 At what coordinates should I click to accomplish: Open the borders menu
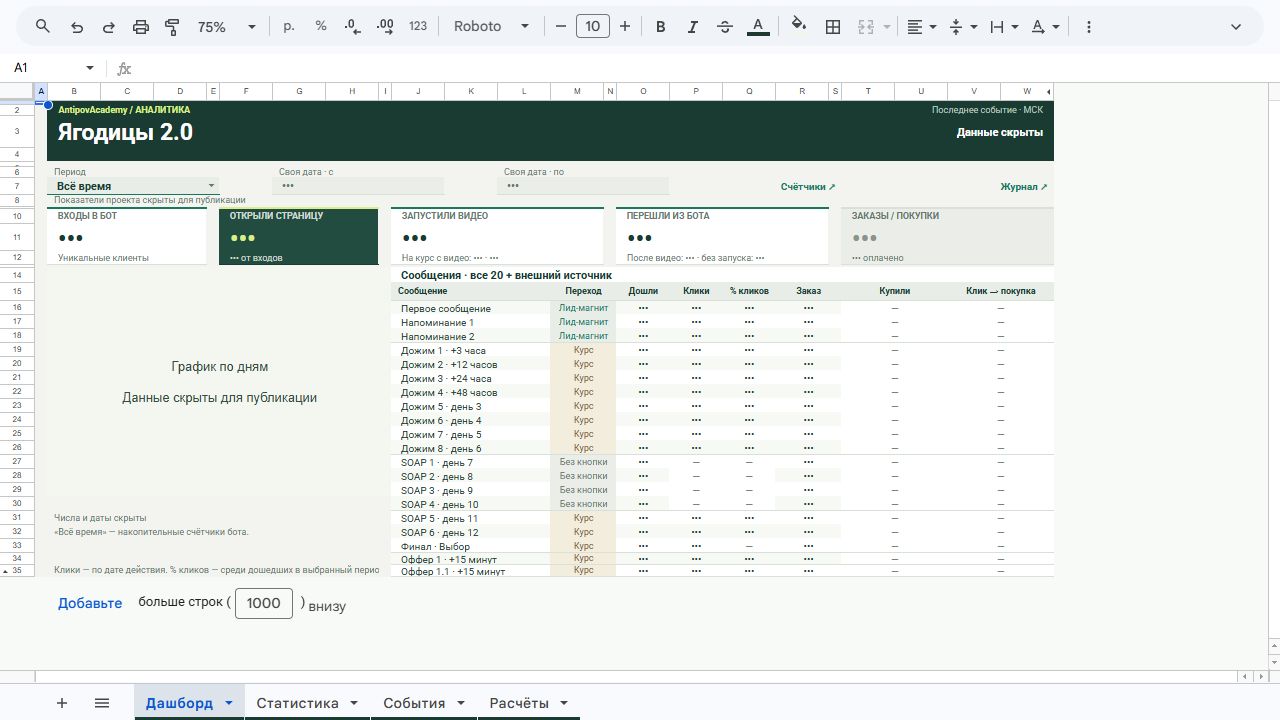pos(832,27)
